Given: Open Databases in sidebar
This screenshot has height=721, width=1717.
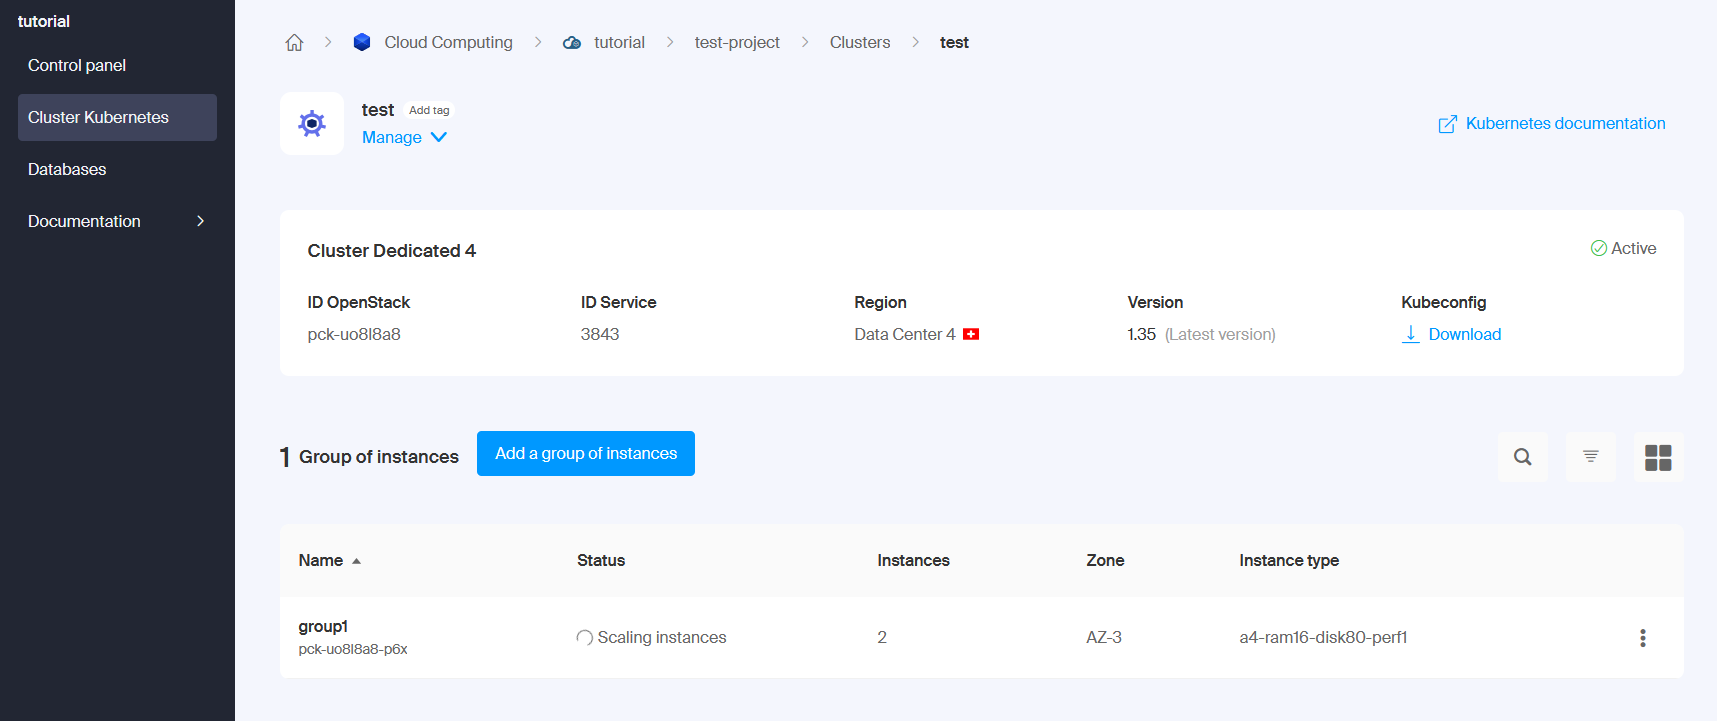Looking at the screenshot, I should 67,169.
